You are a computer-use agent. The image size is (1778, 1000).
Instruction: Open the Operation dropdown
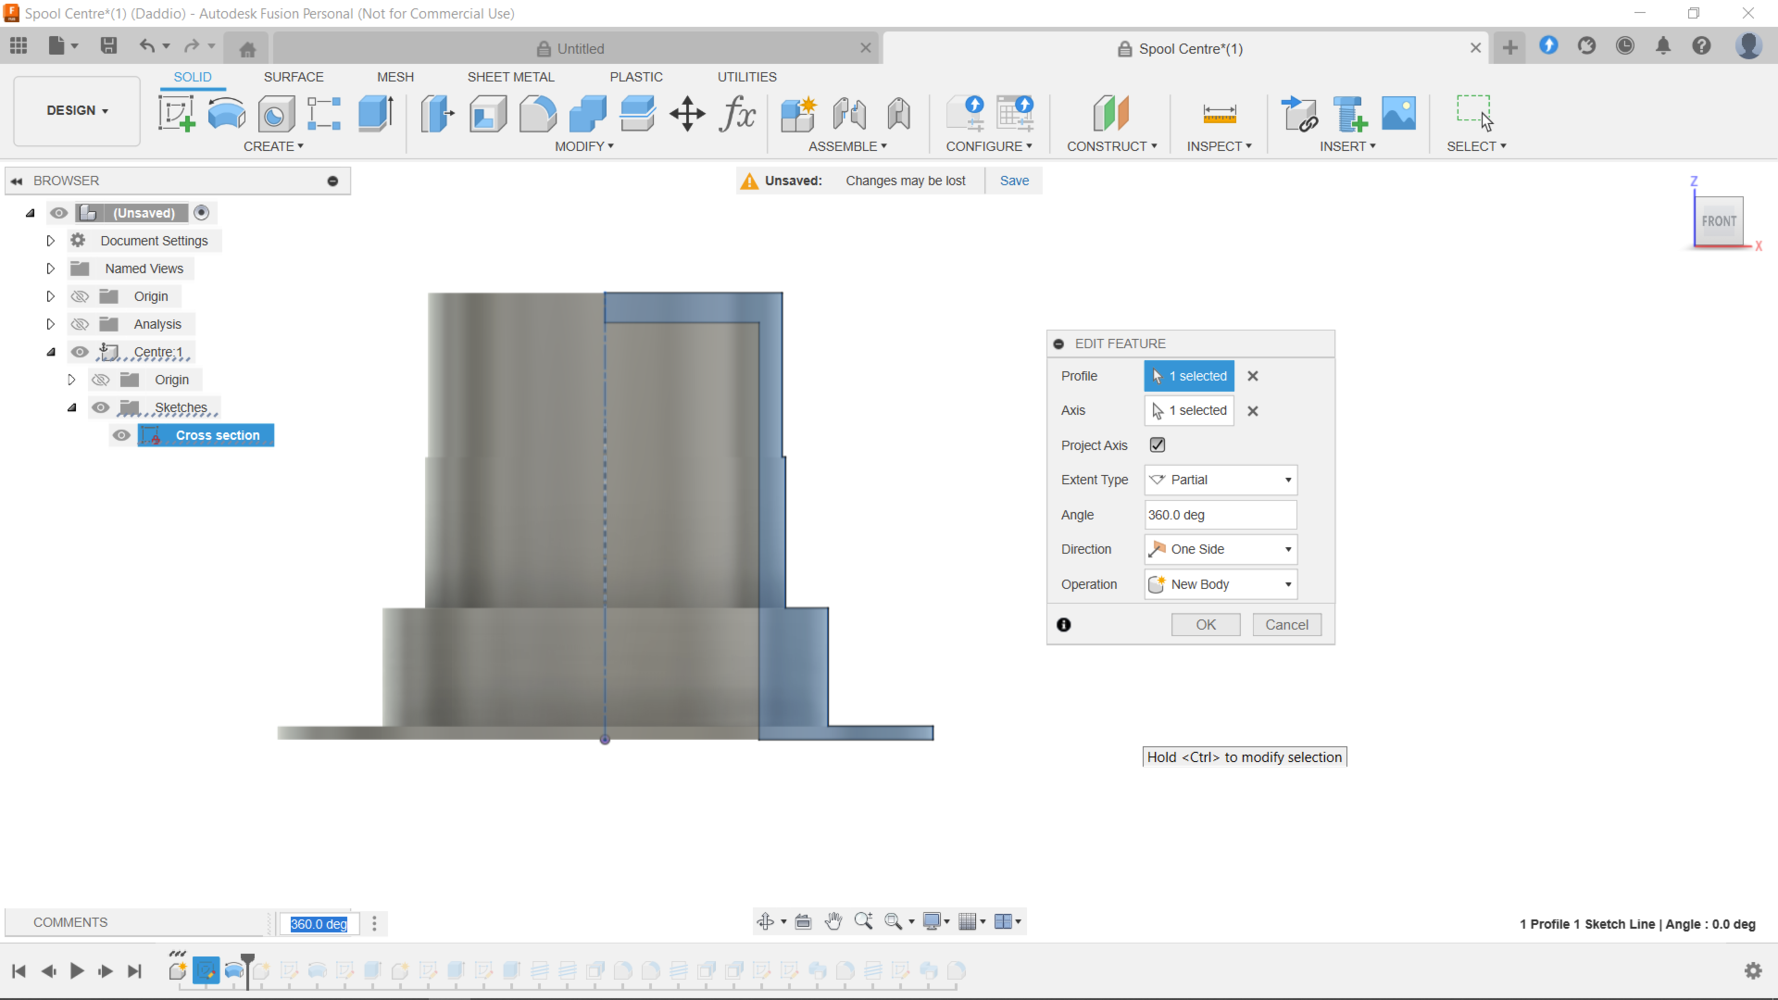[x=1220, y=584]
